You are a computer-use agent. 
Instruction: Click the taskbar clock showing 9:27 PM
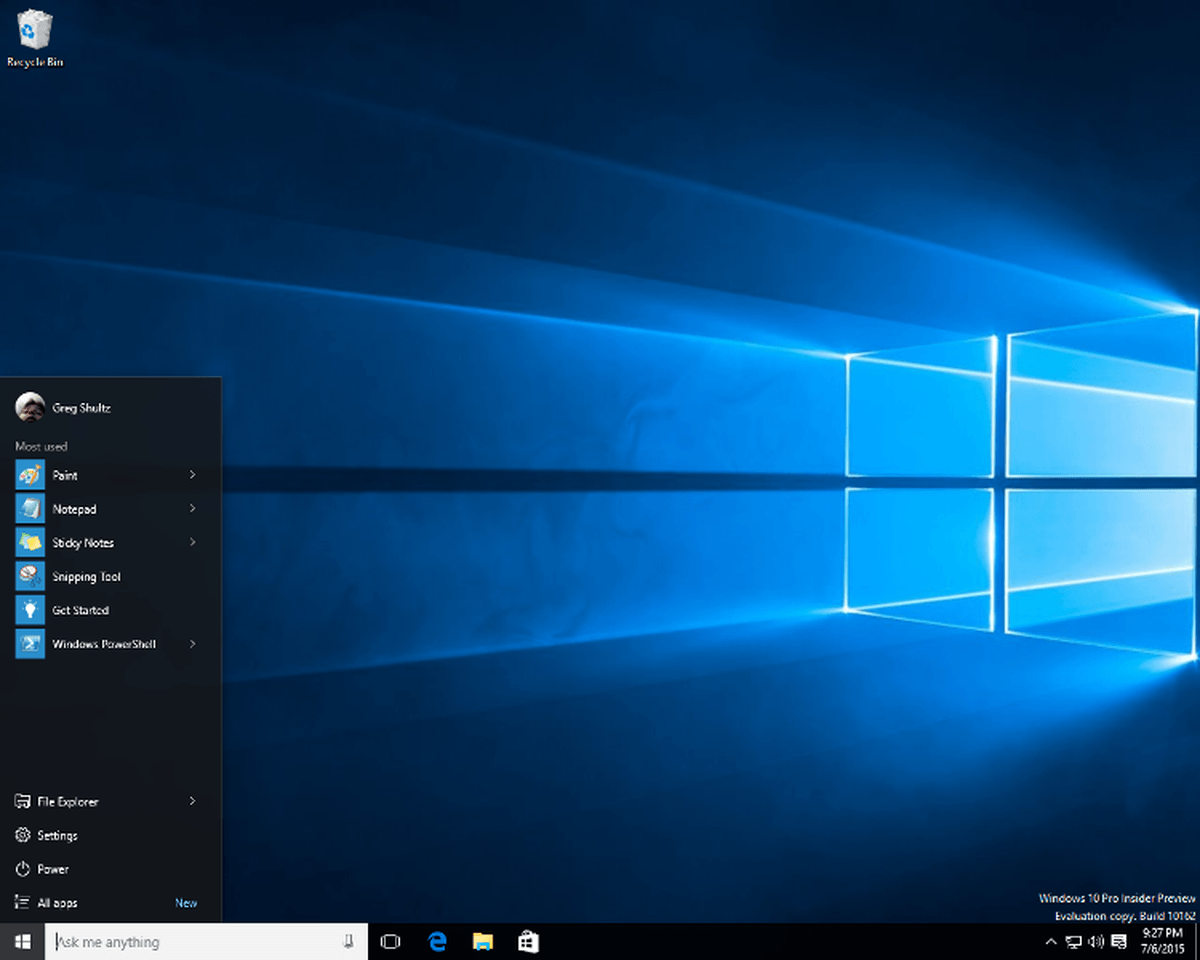(x=1162, y=941)
